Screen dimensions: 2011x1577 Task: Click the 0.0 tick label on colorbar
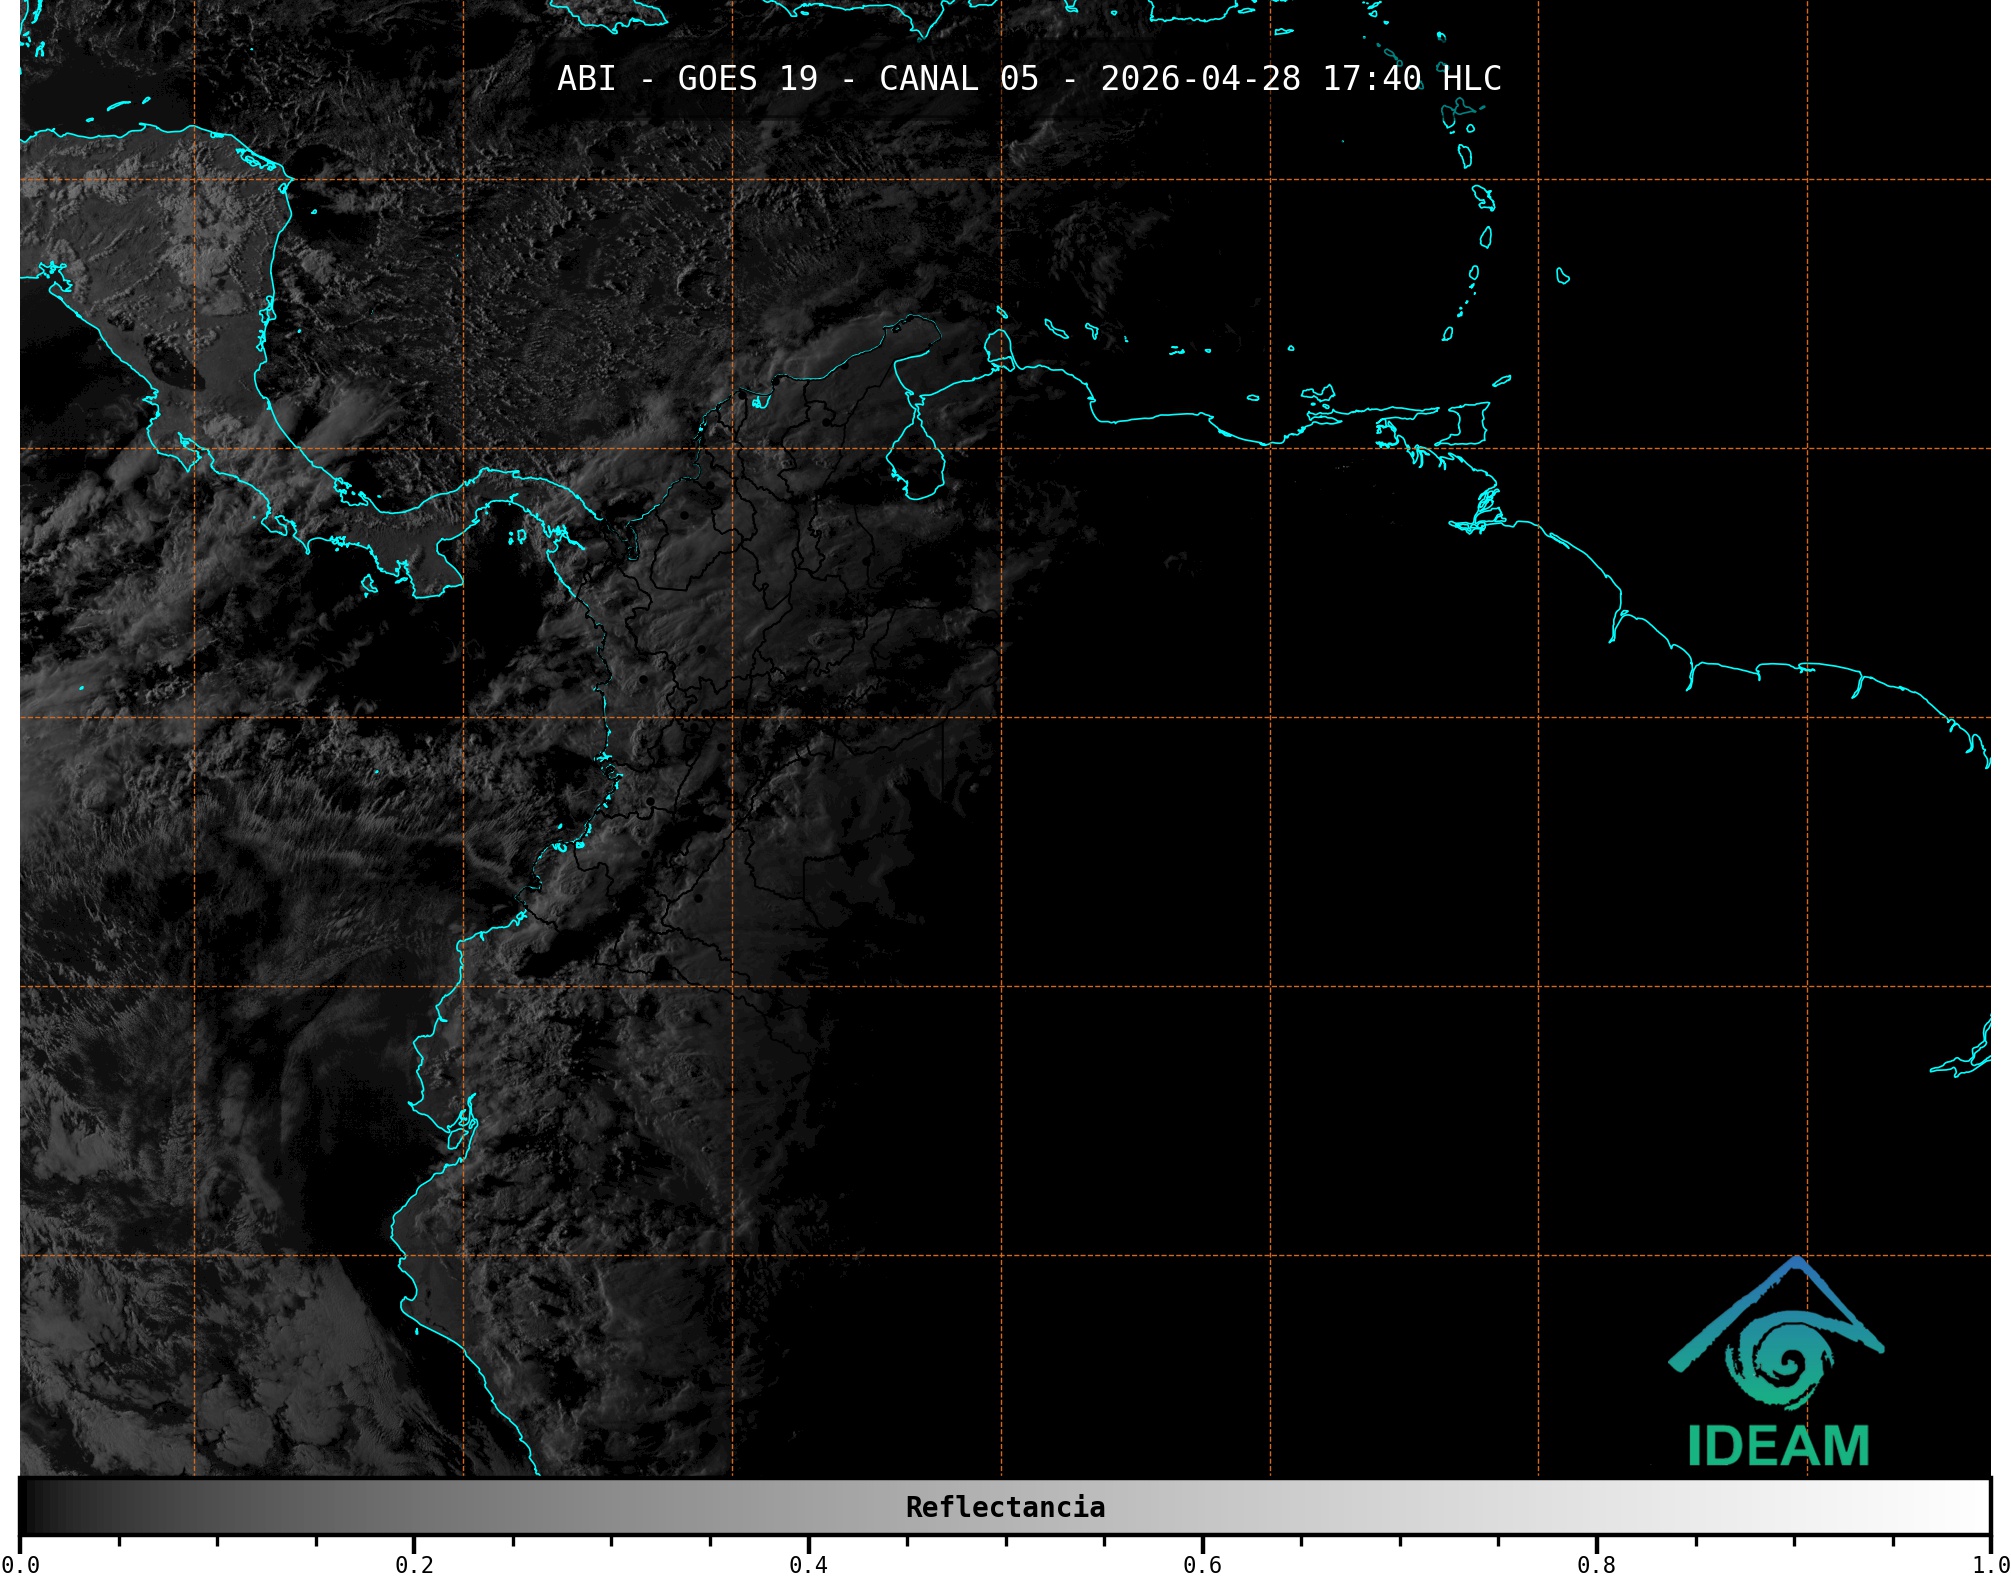pos(20,1564)
